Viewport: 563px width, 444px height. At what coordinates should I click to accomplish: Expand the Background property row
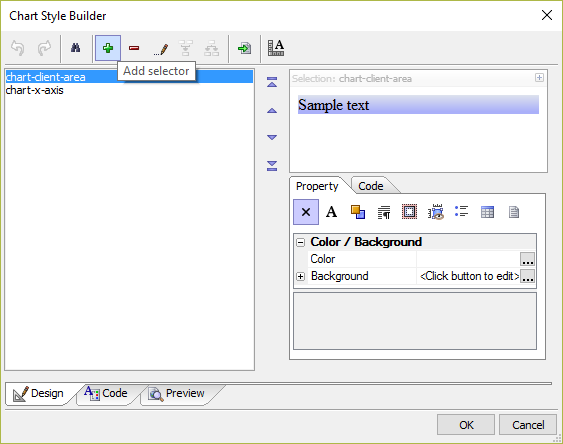pos(301,276)
